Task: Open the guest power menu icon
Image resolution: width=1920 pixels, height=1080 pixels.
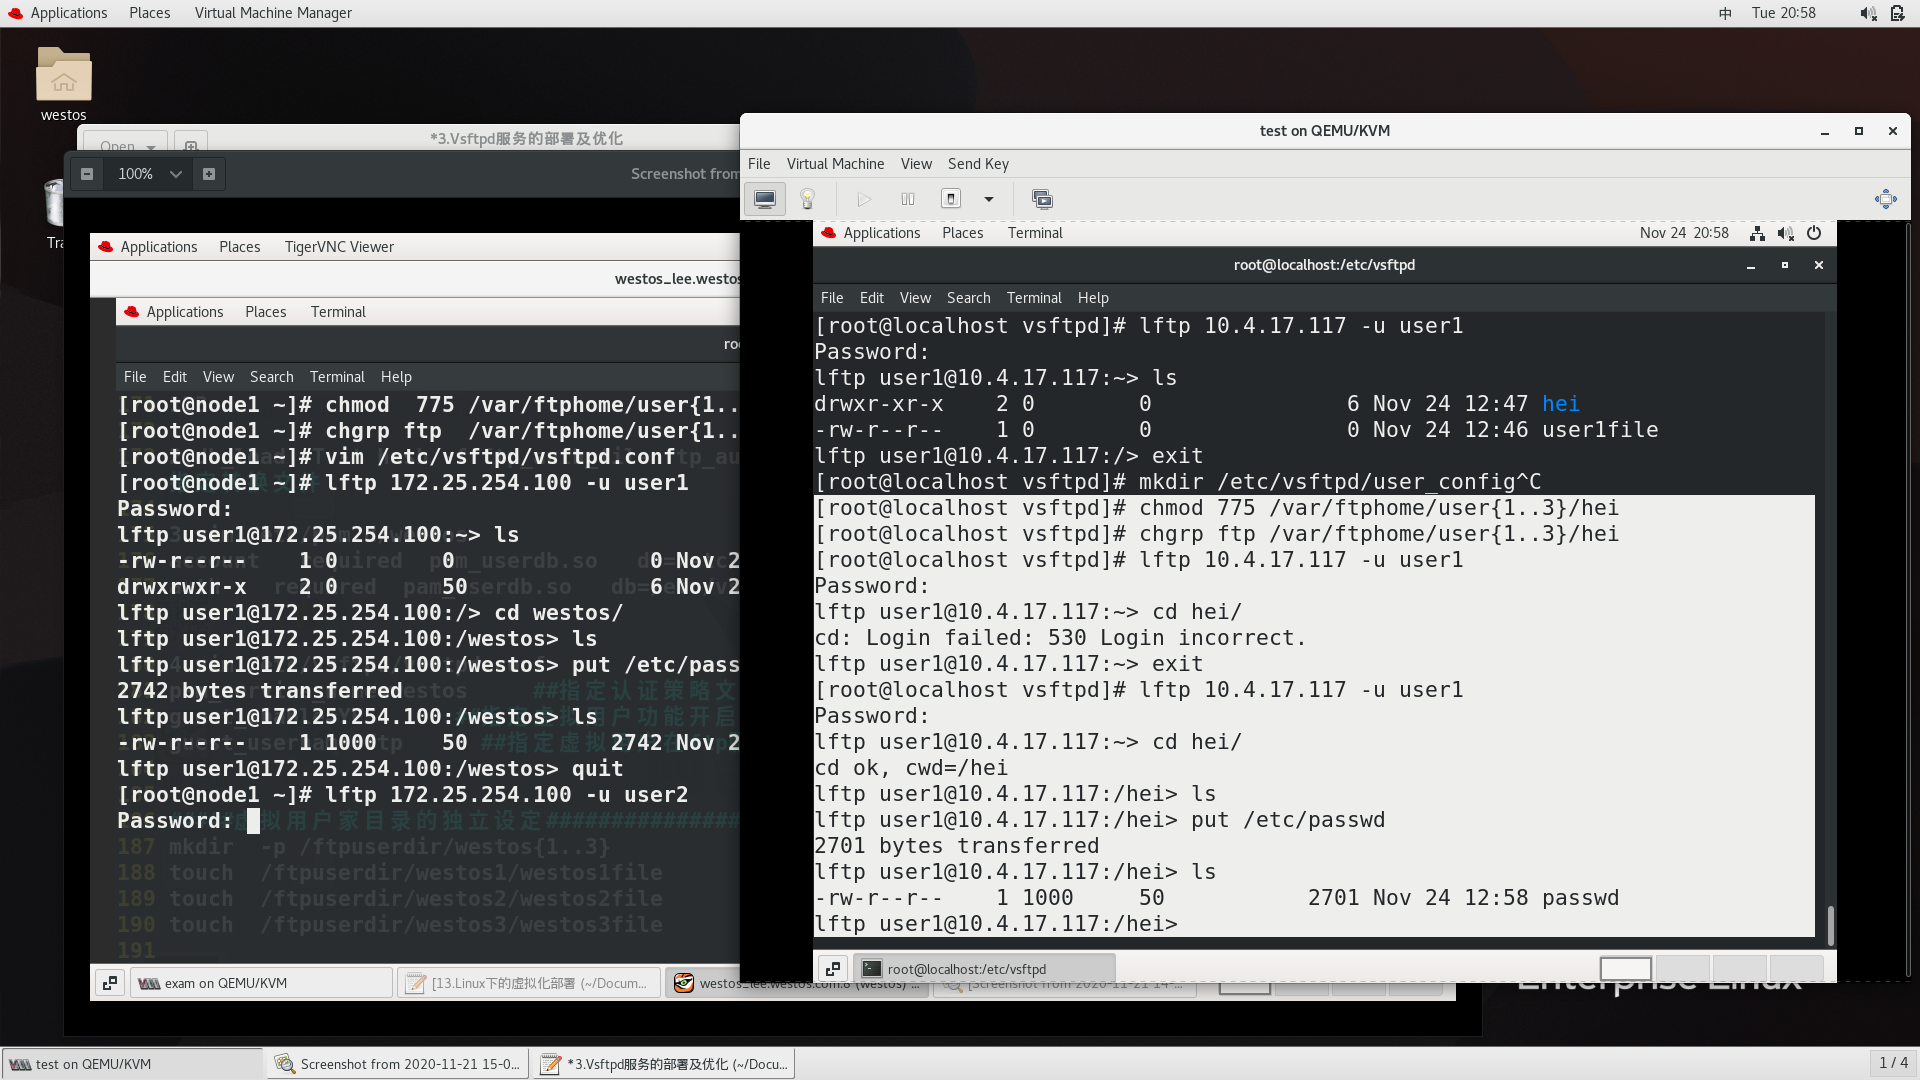Action: [x=1814, y=233]
